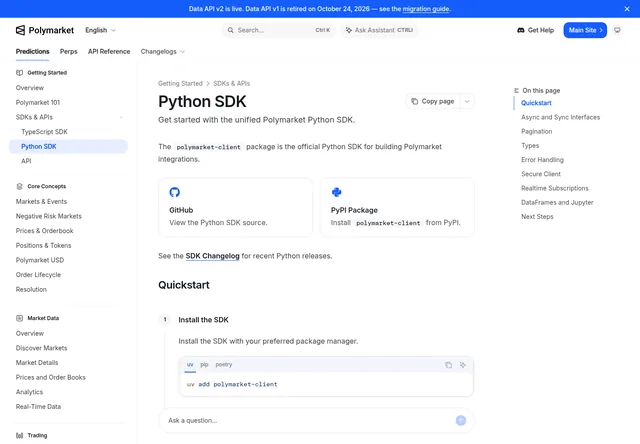Focus the Search field
The width and height of the screenshot is (640, 444).
(x=278, y=30)
